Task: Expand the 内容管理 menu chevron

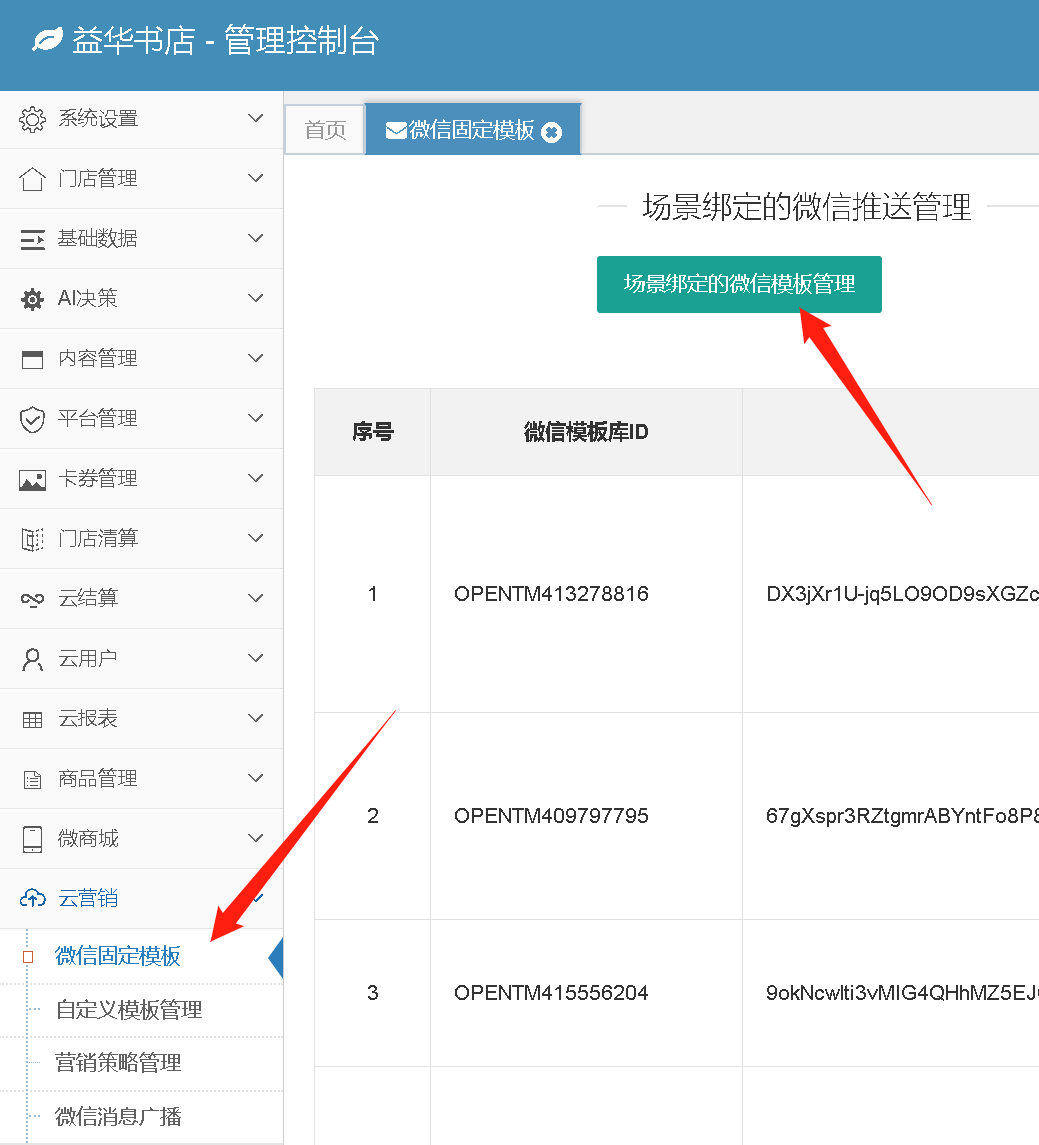Action: tap(256, 358)
